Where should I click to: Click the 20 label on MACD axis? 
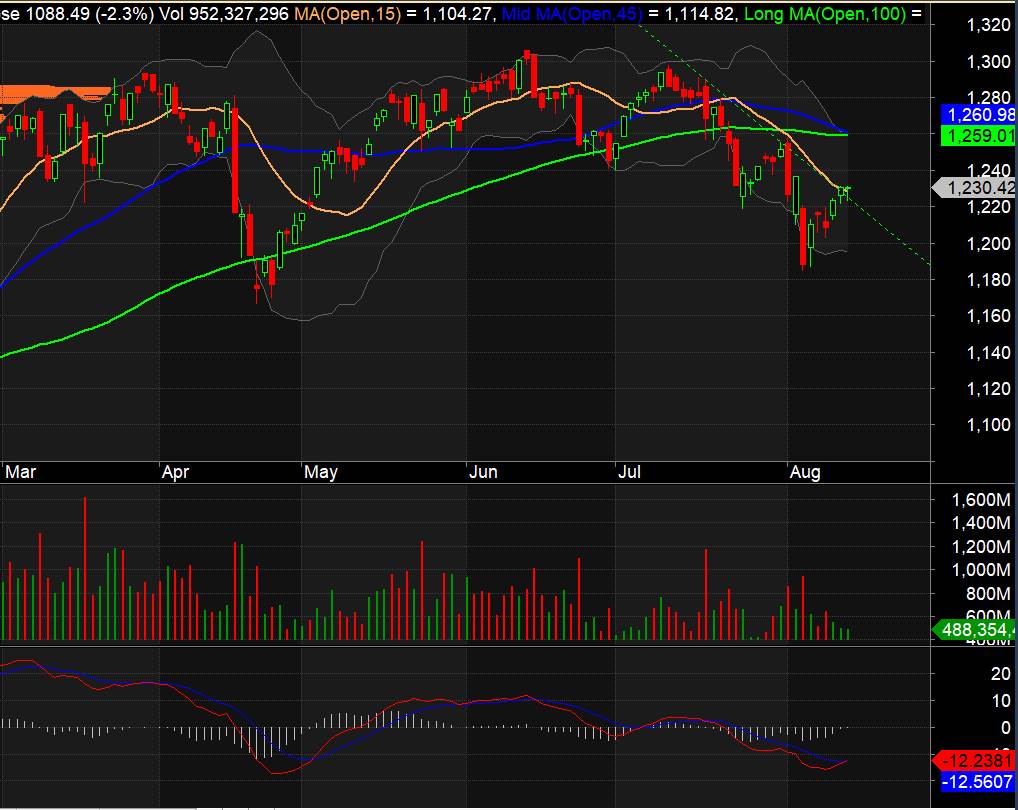coord(1000,674)
